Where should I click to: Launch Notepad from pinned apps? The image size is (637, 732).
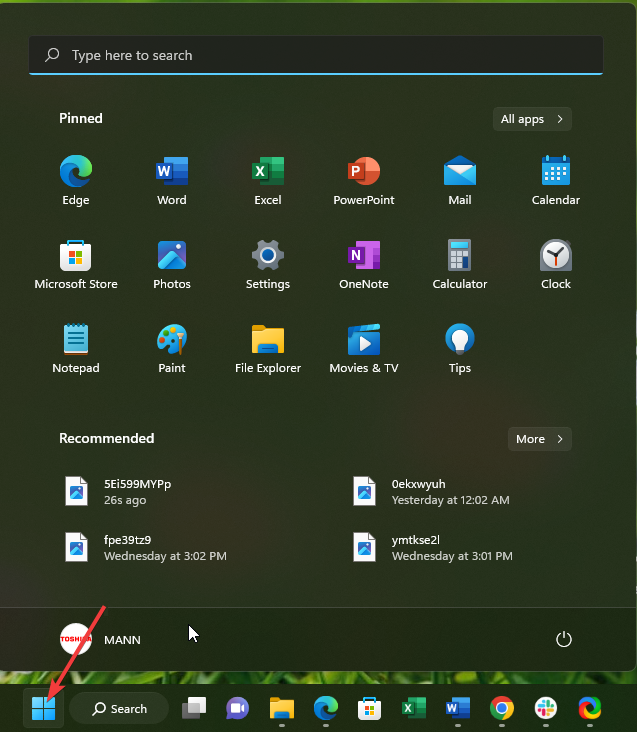click(x=76, y=349)
